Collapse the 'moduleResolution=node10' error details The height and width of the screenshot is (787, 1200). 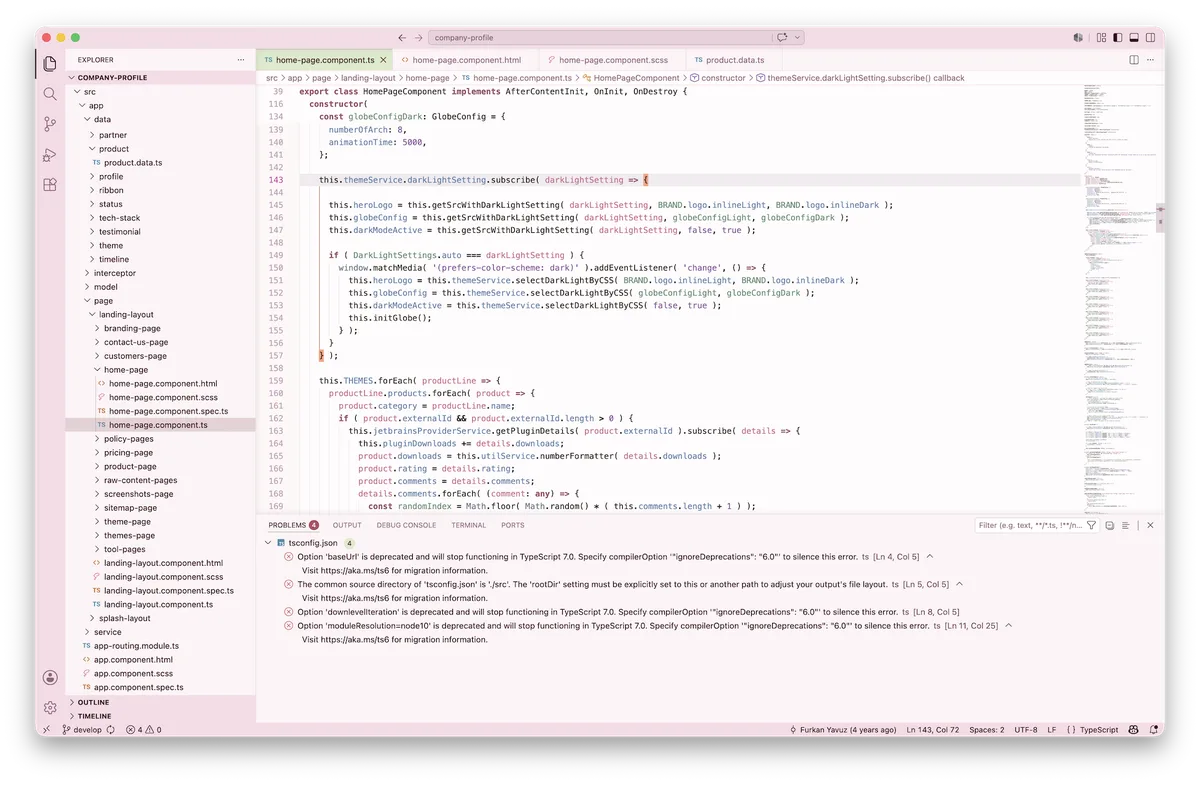click(x=1008, y=626)
